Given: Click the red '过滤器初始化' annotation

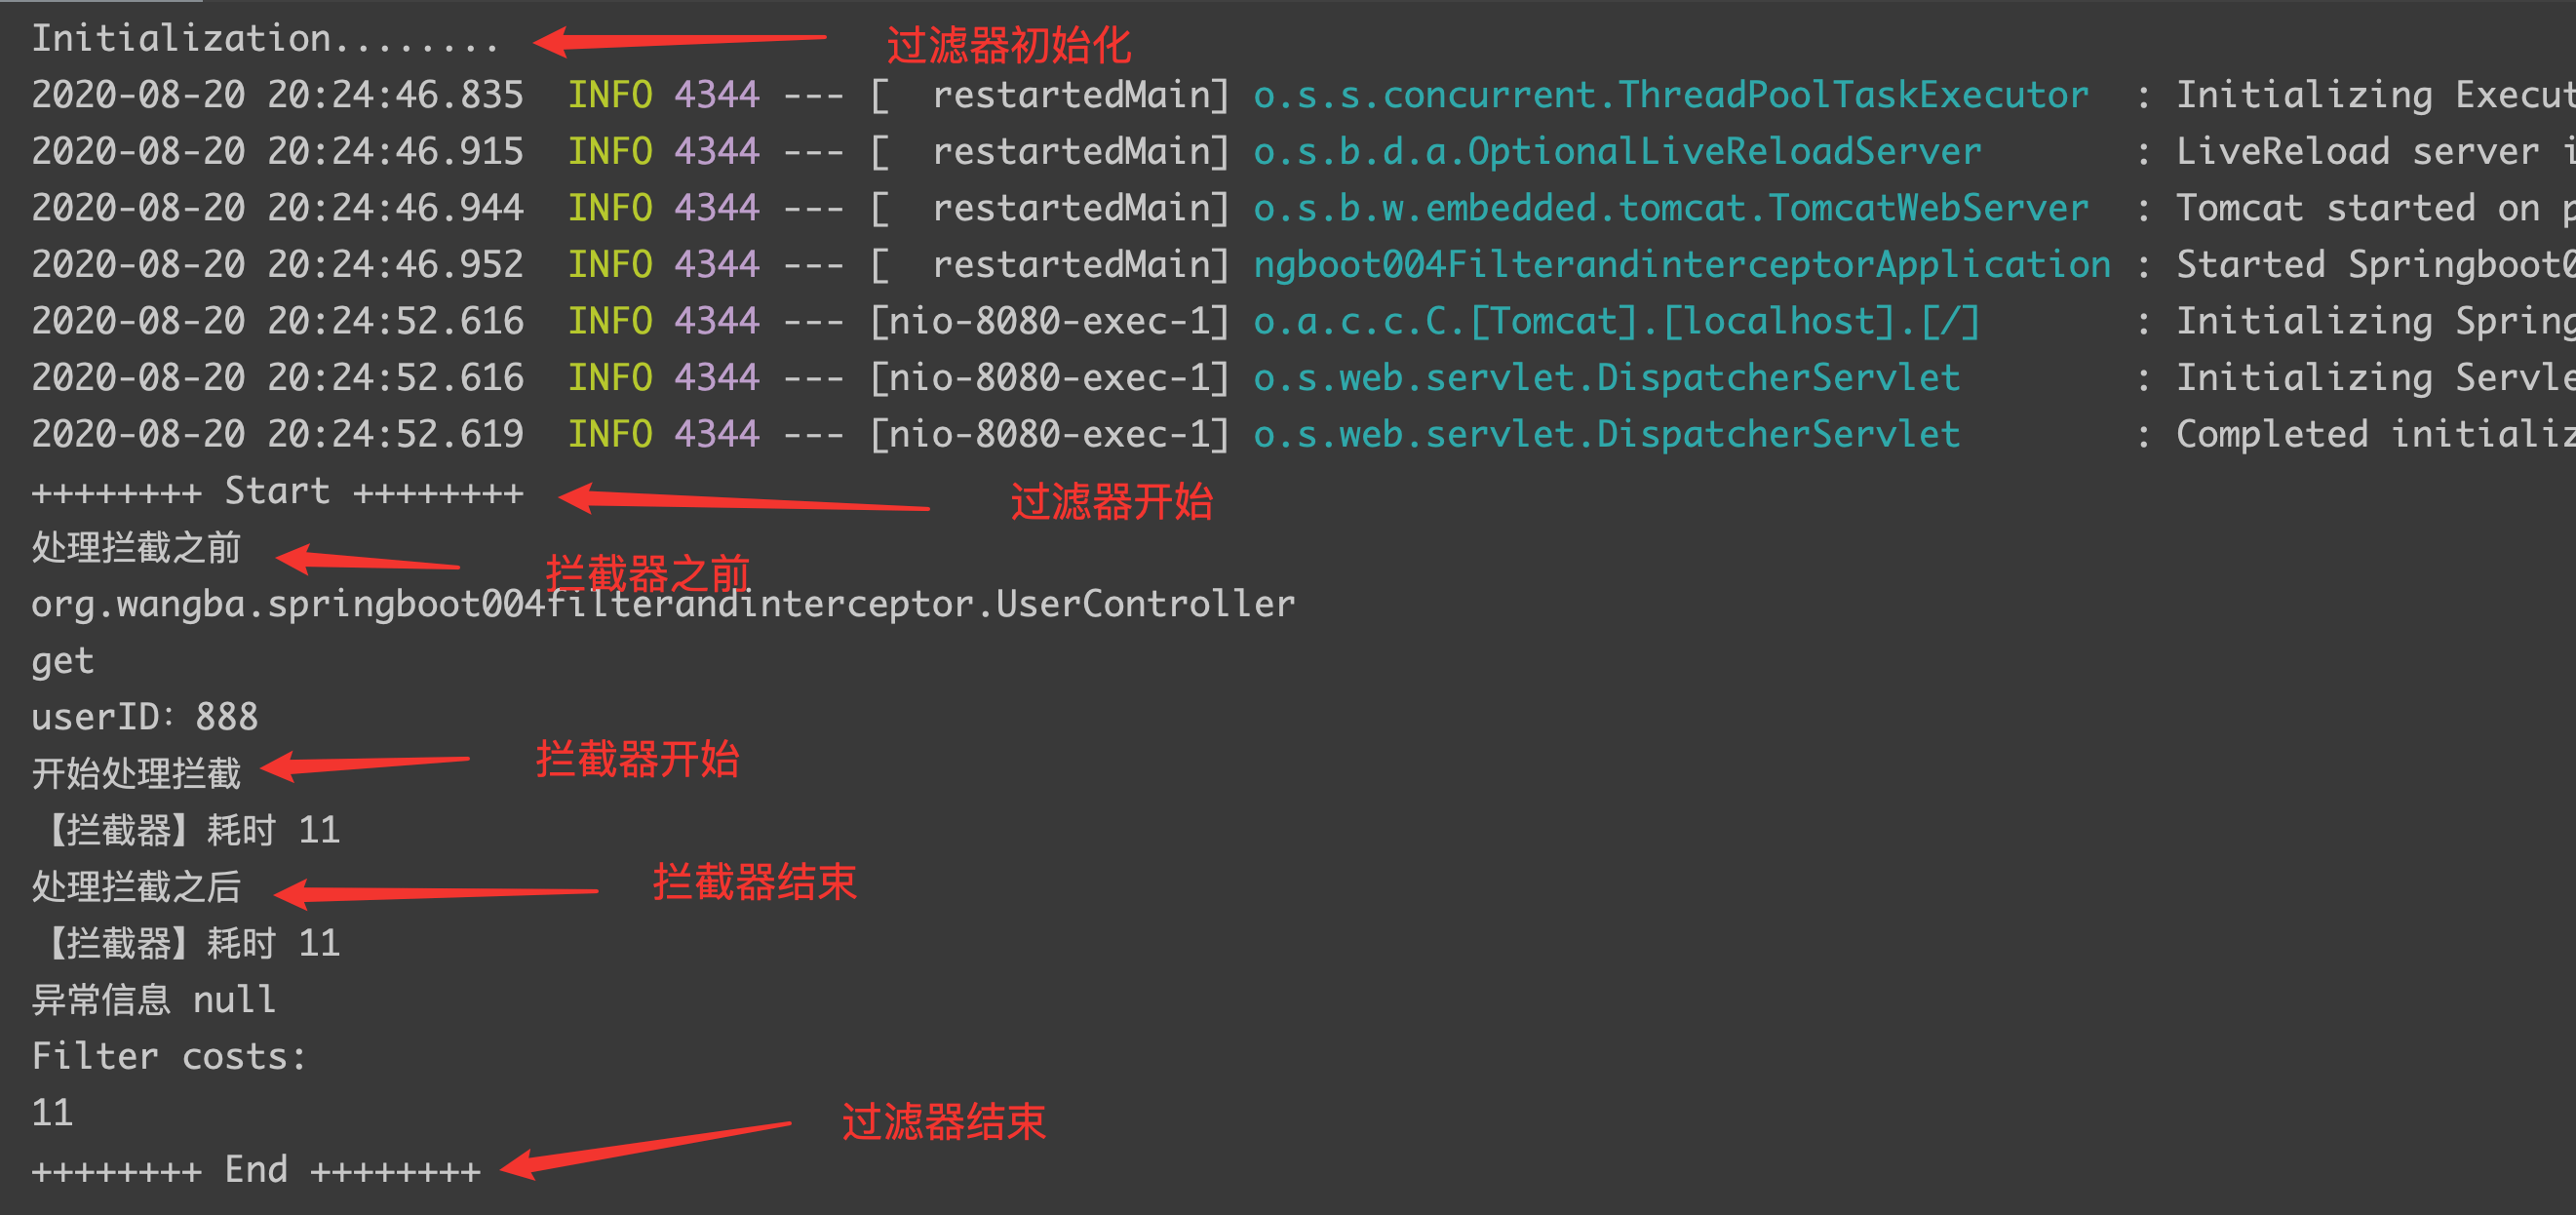Looking at the screenshot, I should 1008,46.
